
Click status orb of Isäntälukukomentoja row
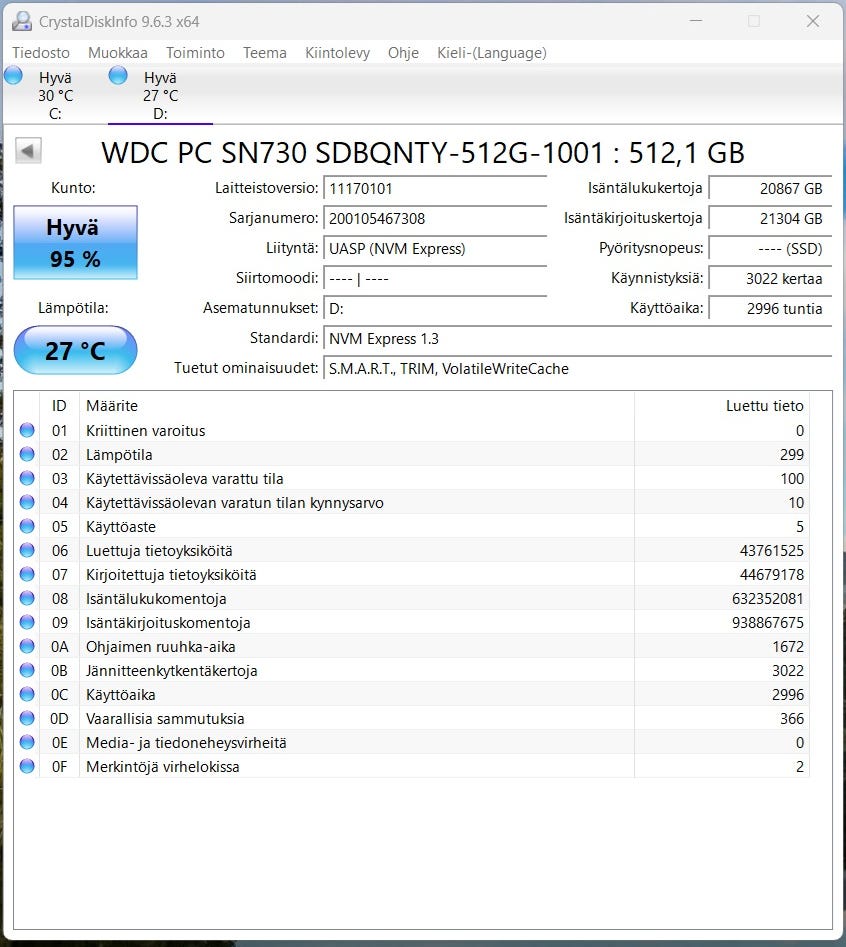coord(27,598)
